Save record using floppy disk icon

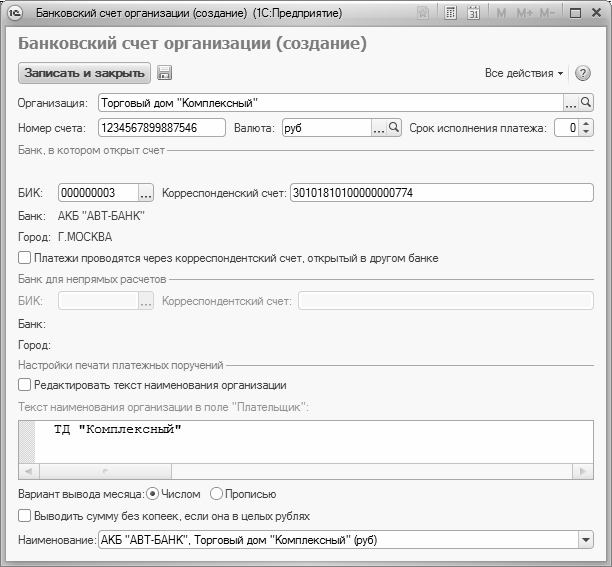(x=164, y=73)
